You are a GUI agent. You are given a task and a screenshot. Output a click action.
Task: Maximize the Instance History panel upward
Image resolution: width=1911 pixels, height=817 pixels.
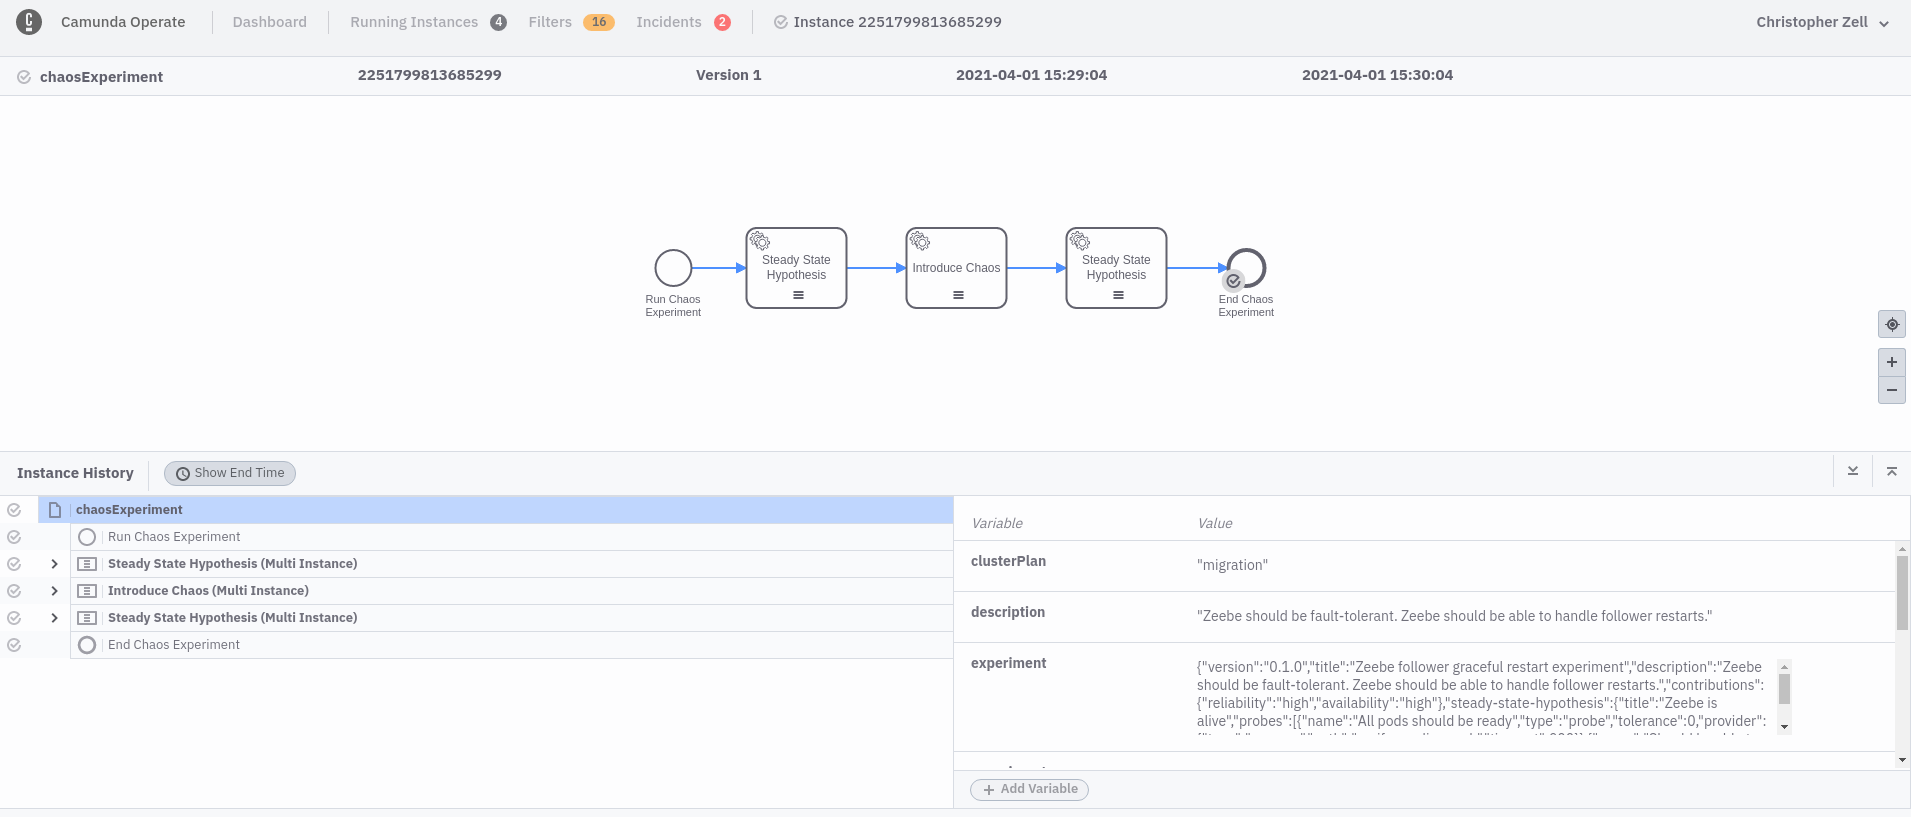tap(1892, 471)
